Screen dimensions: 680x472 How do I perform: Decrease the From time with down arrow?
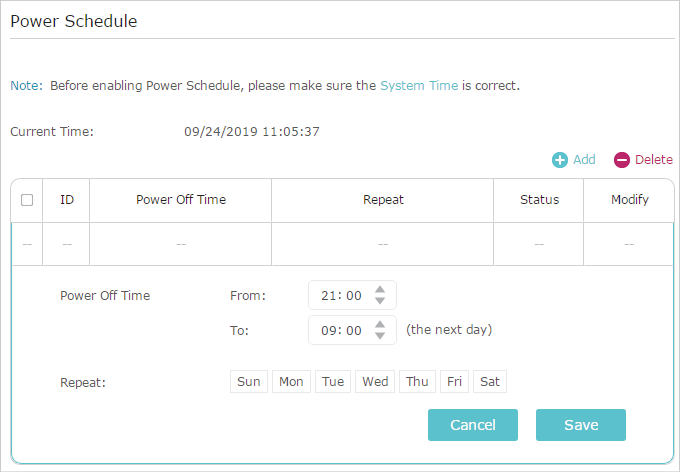tap(380, 300)
